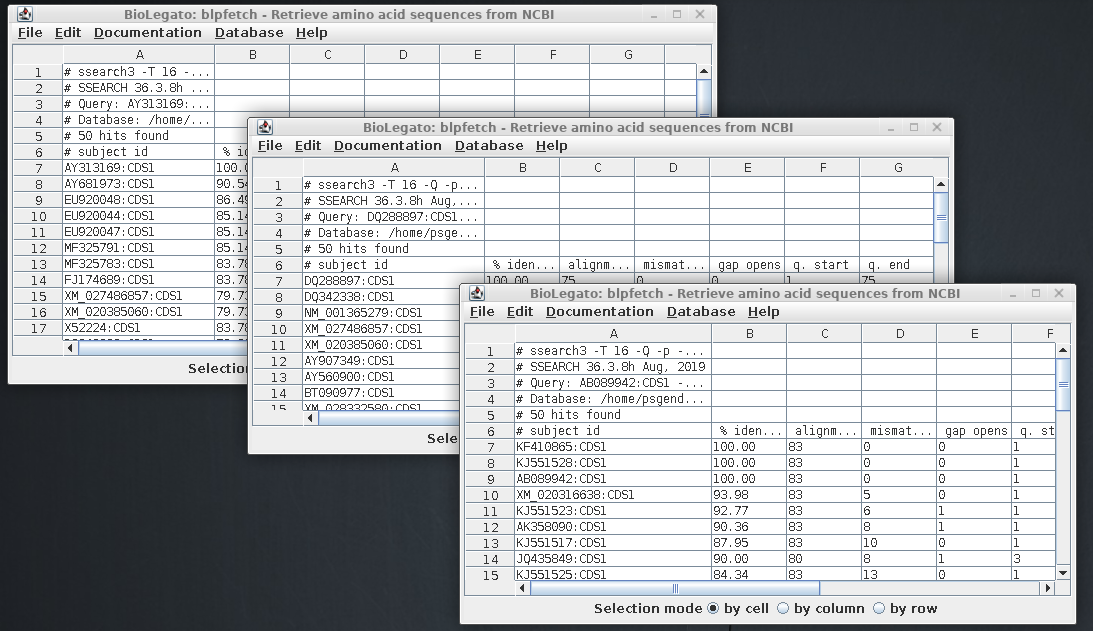Image resolution: width=1093 pixels, height=631 pixels.
Task: Maximize the frontmost BioLegato blpfetch window
Action: point(1036,293)
